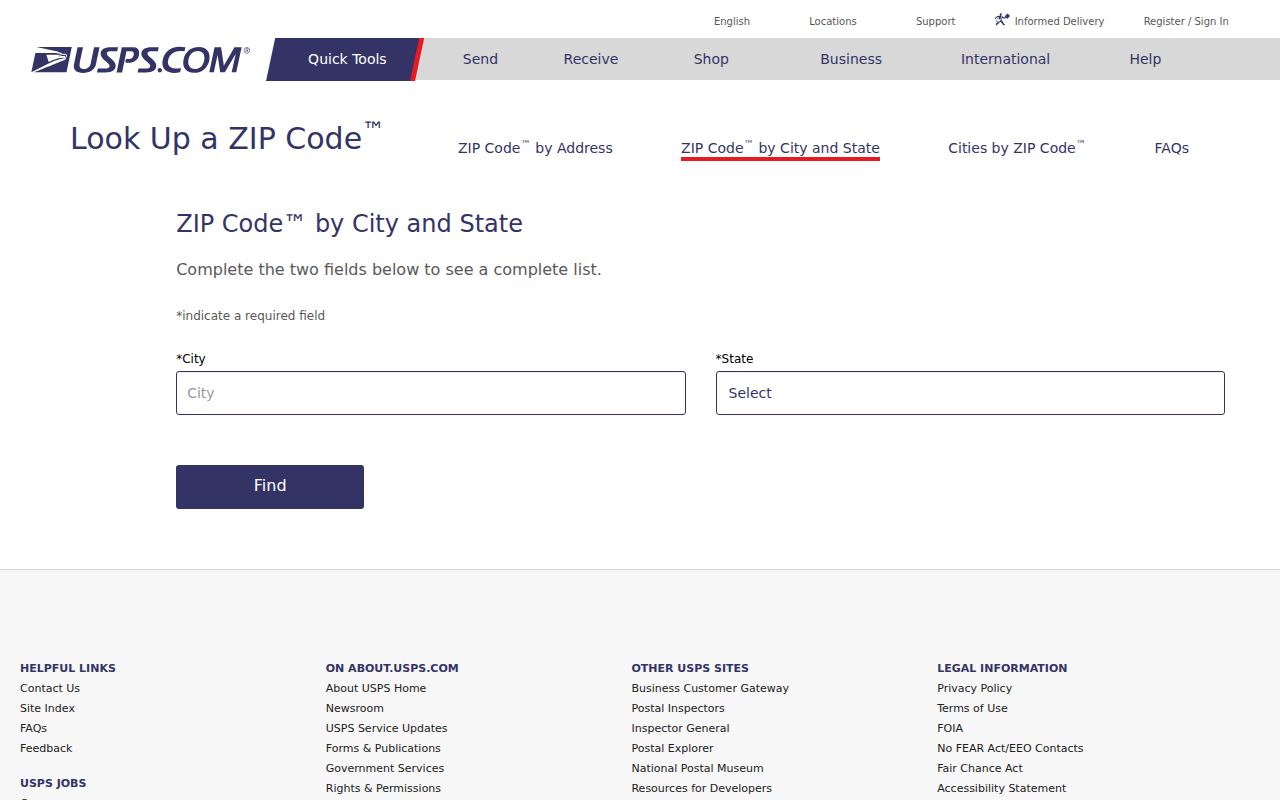Open Informed Delivery link text
1280x800 pixels.
pos(1059,21)
